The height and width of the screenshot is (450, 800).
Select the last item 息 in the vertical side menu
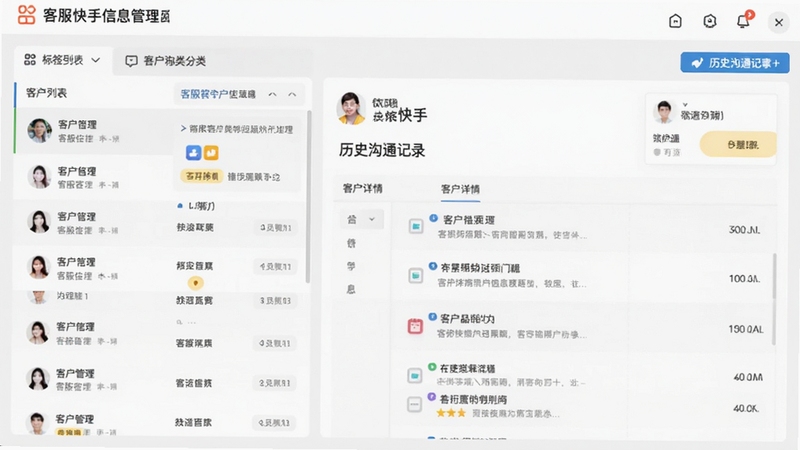pos(351,289)
